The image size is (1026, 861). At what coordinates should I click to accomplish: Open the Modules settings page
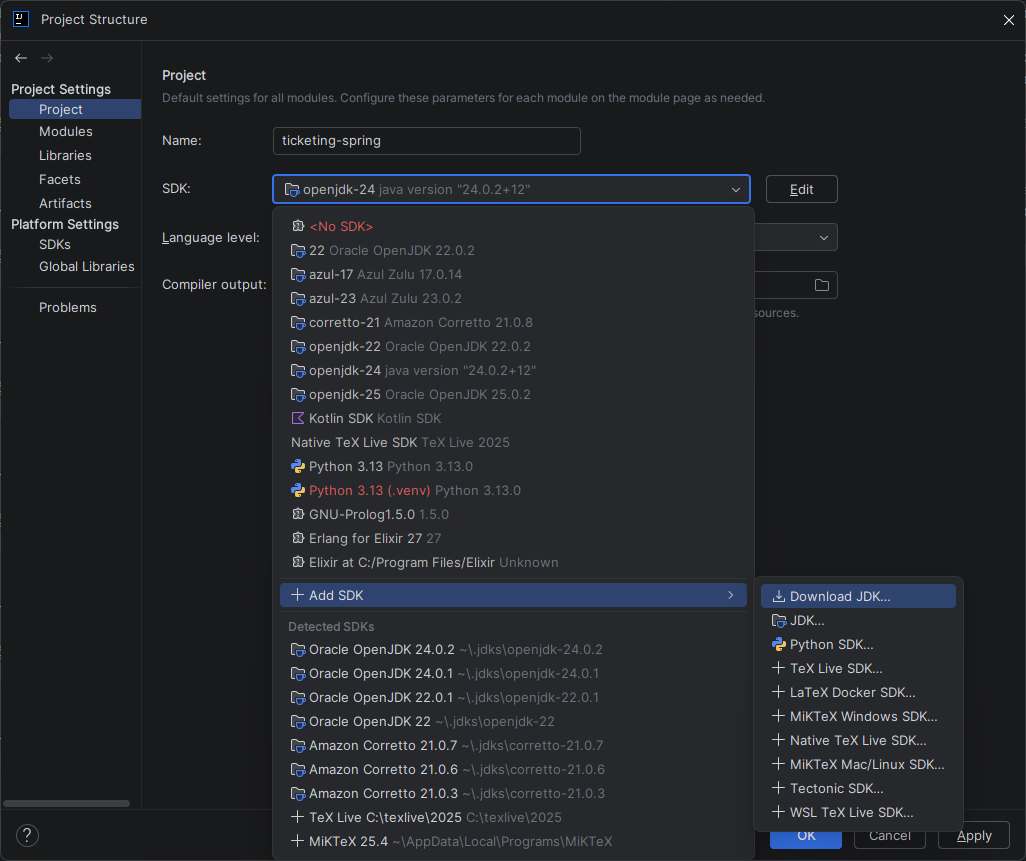click(66, 131)
